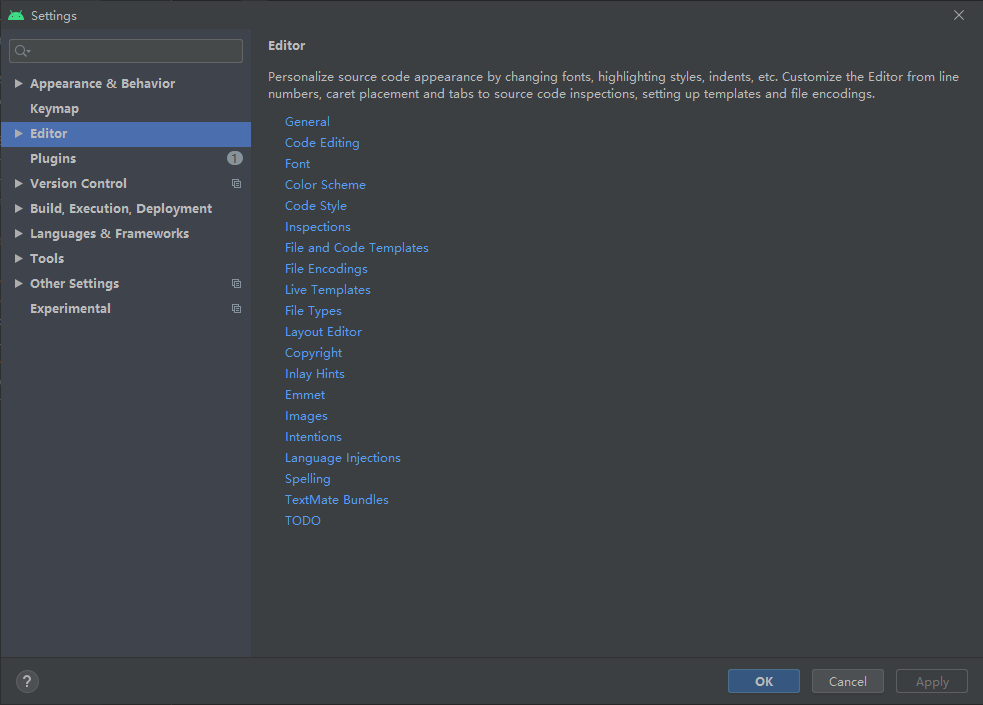983x705 pixels.
Task: Click the project-level icon next to Other Settings
Action: coord(236,284)
